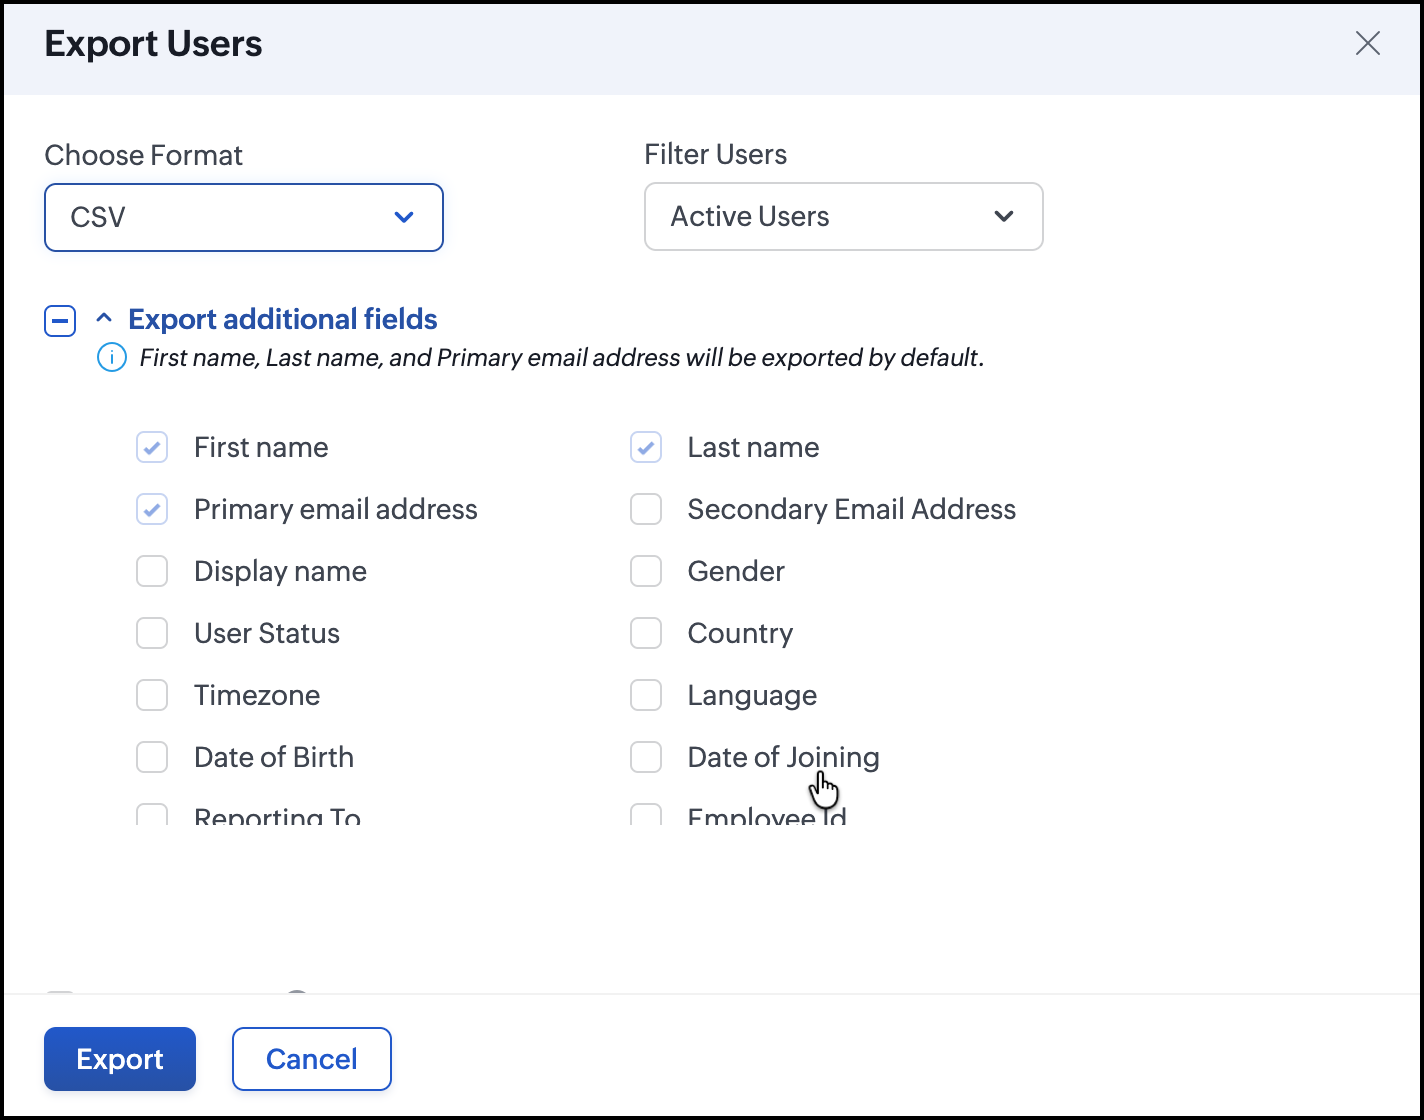
Task: Click the Display name label
Action: point(281,571)
